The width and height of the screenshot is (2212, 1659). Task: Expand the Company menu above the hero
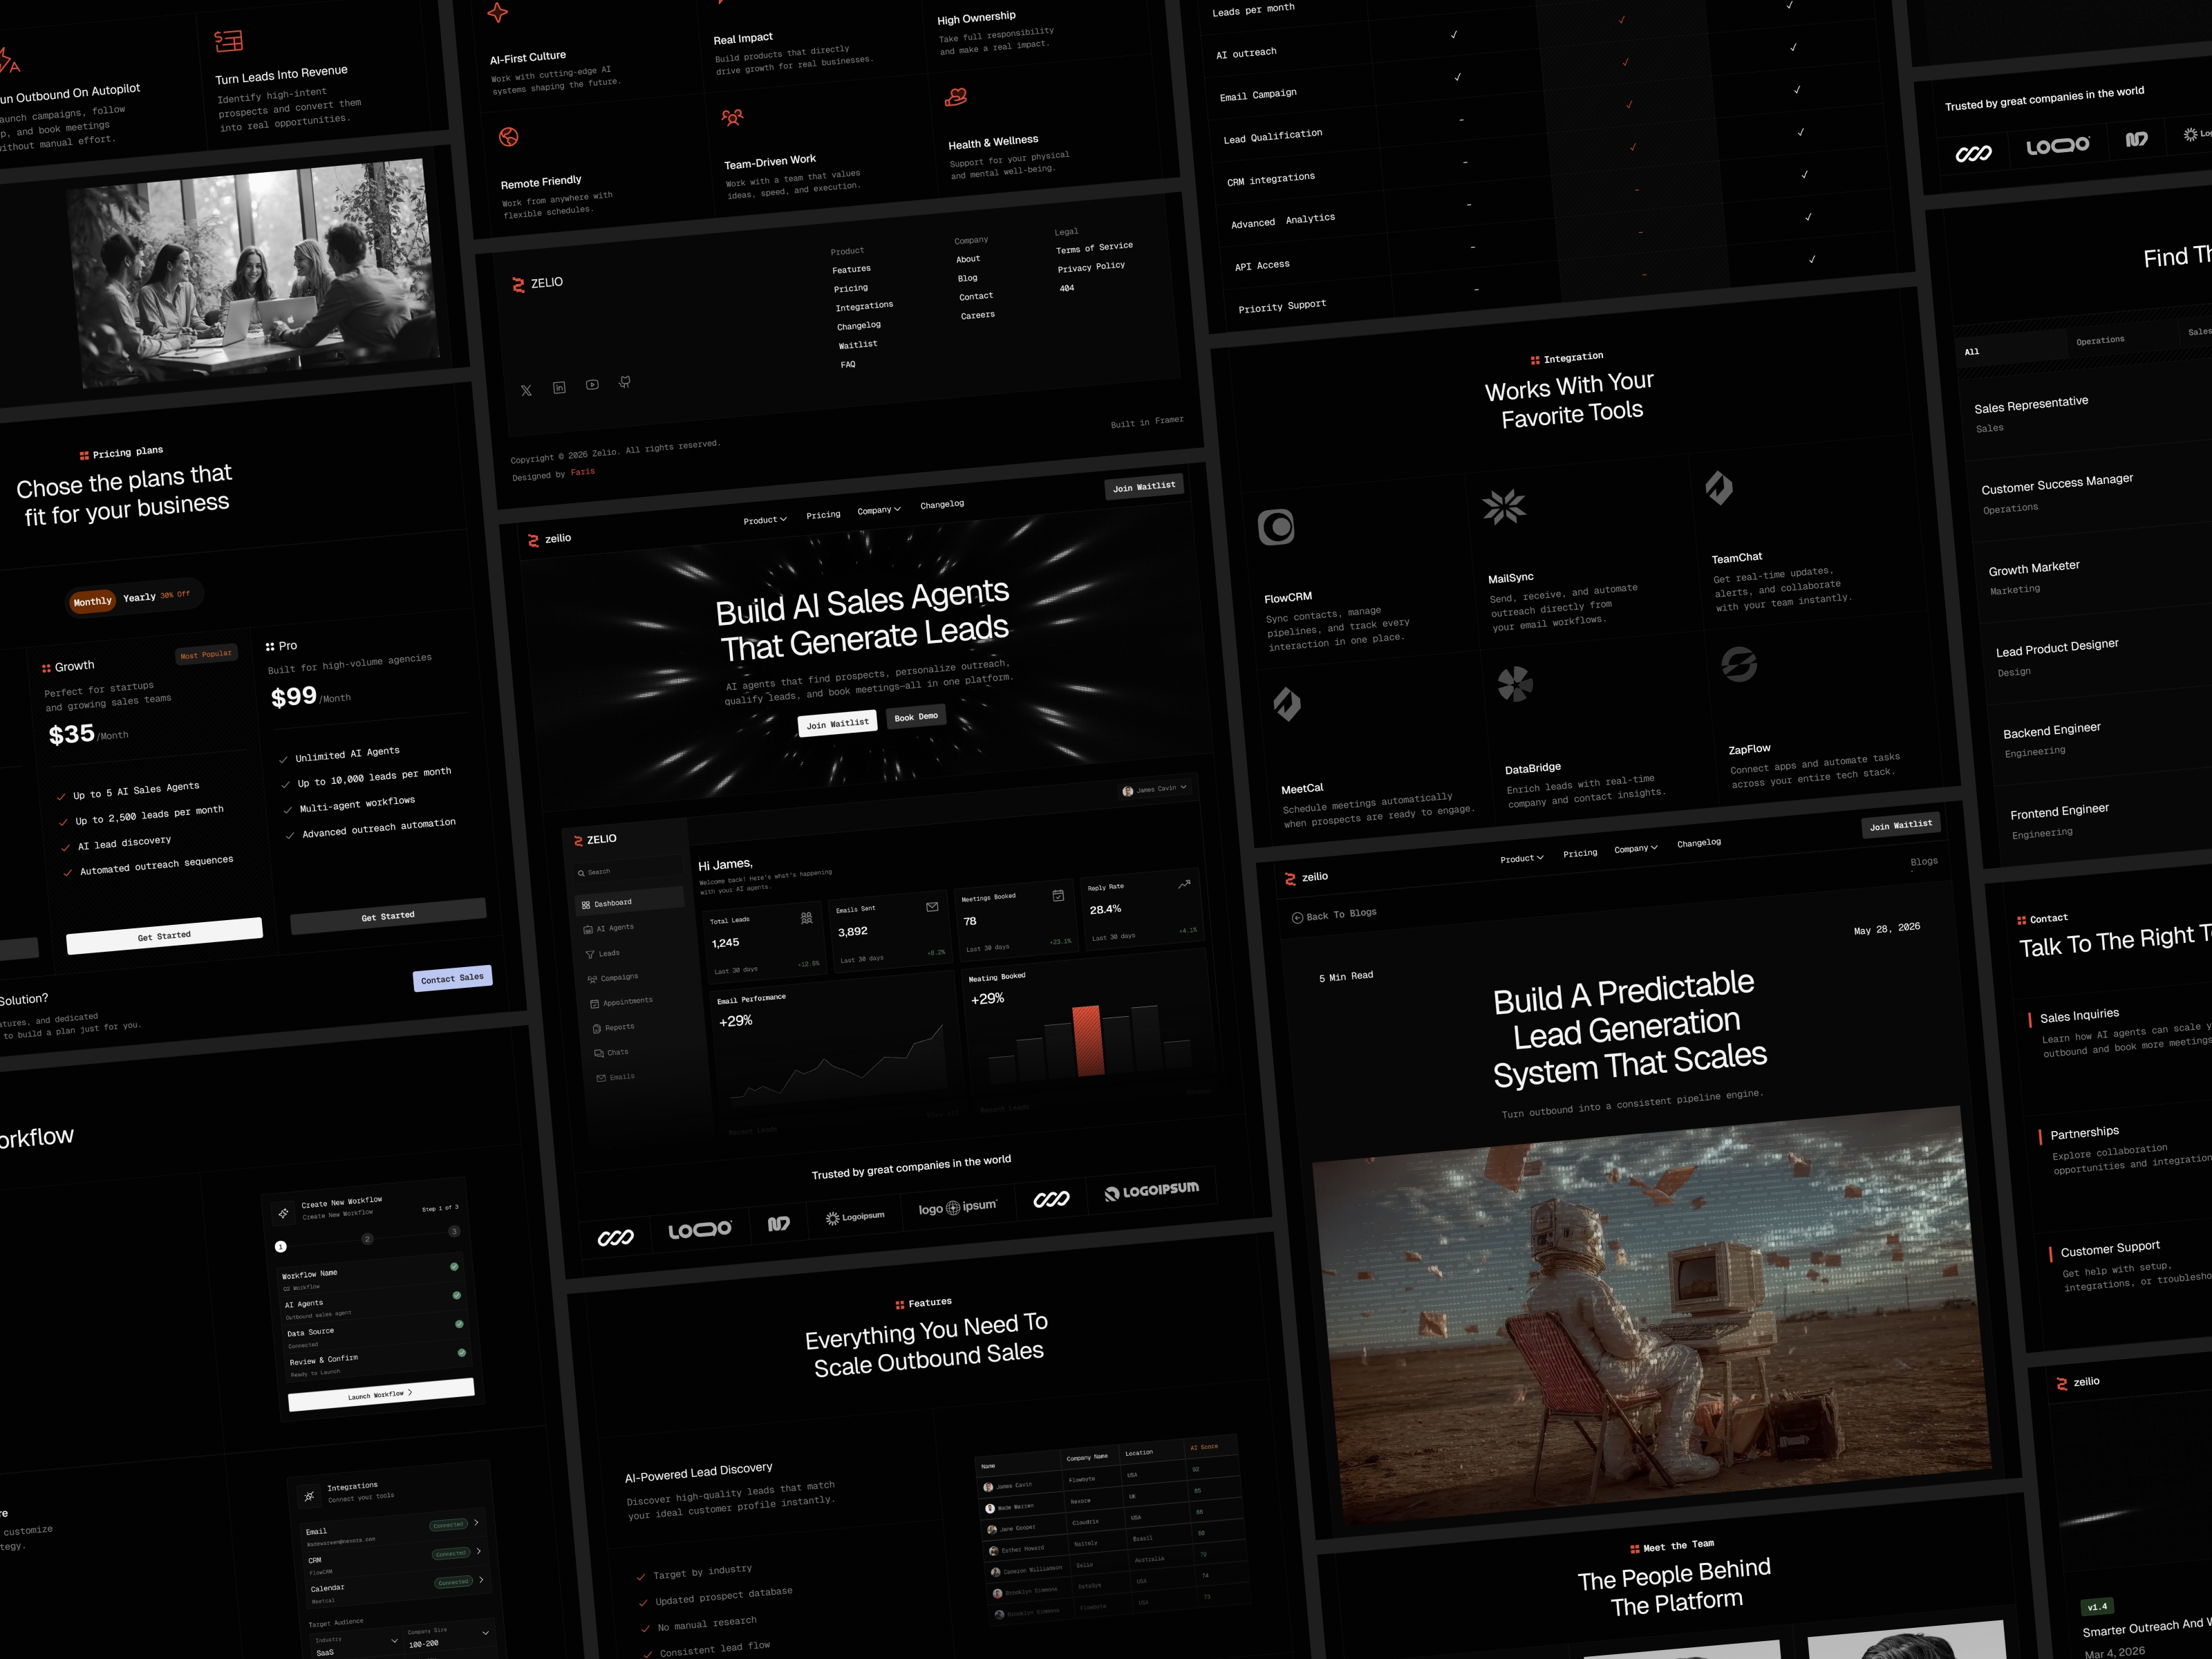(x=879, y=510)
